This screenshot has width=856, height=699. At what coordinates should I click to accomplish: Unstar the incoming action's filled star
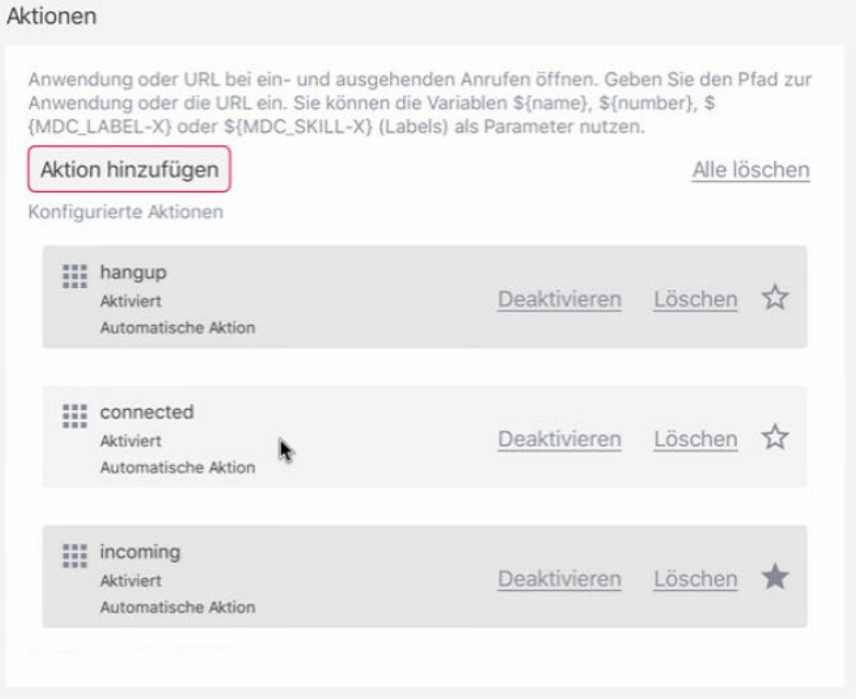pyautogui.click(x=775, y=577)
